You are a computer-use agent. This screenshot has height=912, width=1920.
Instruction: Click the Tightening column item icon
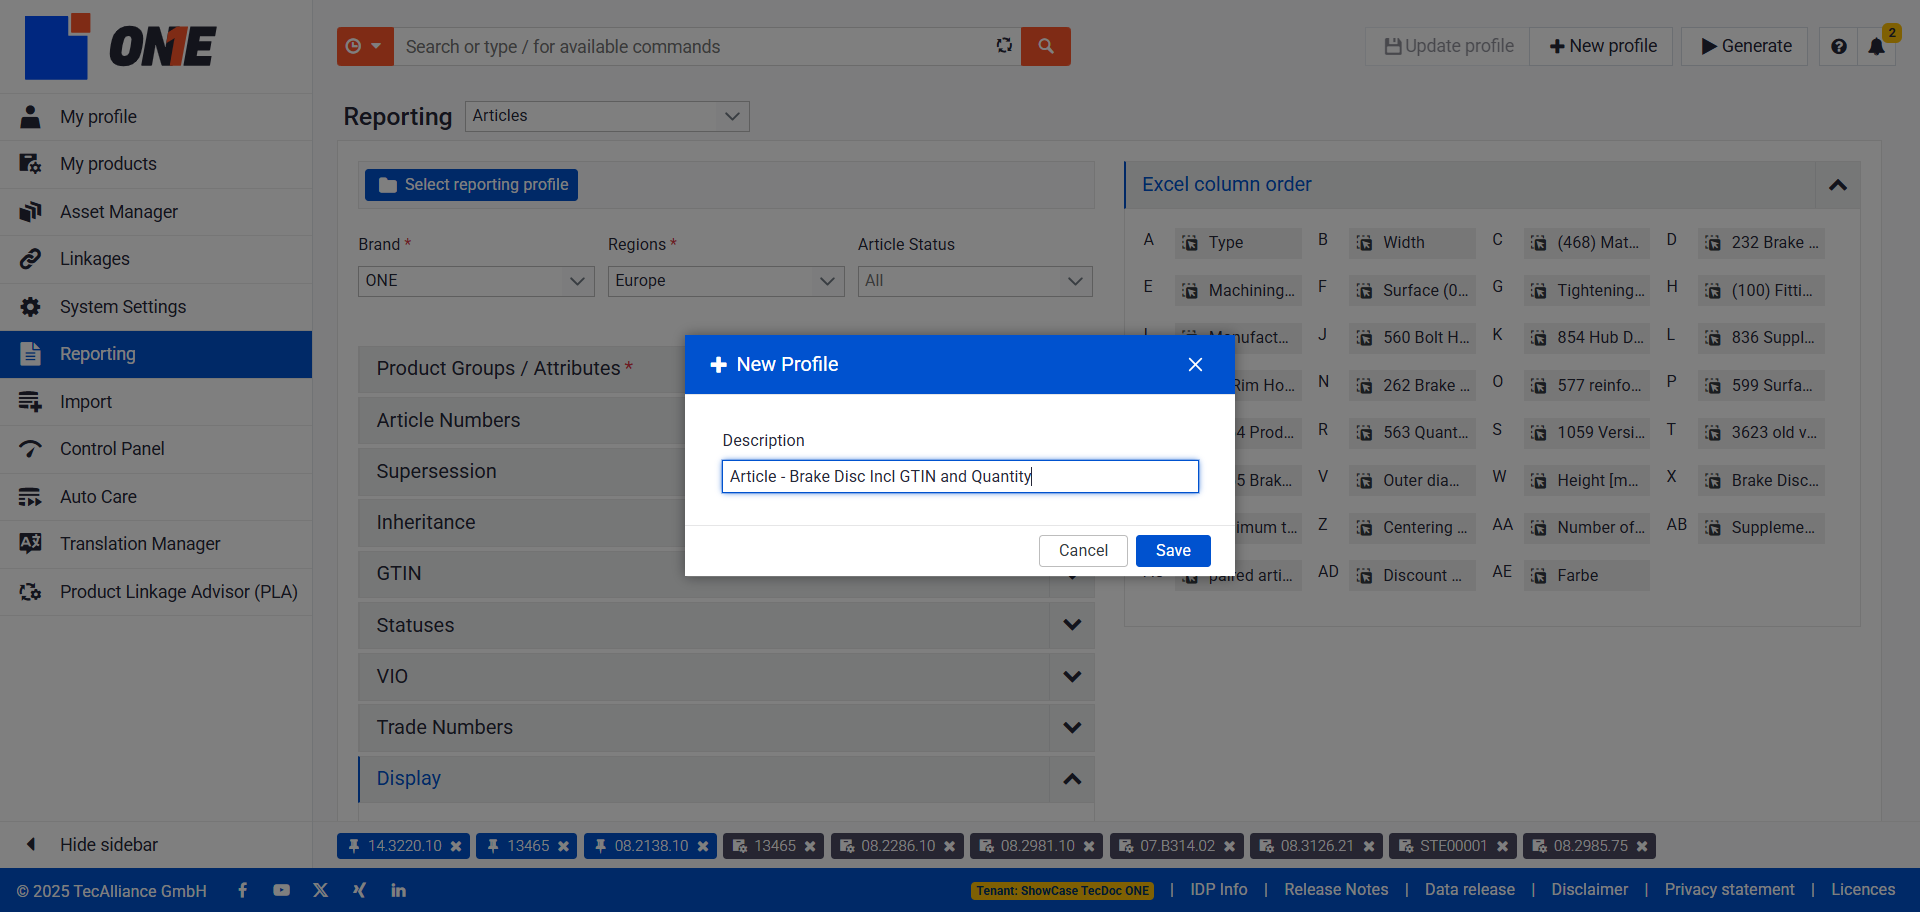click(x=1538, y=291)
